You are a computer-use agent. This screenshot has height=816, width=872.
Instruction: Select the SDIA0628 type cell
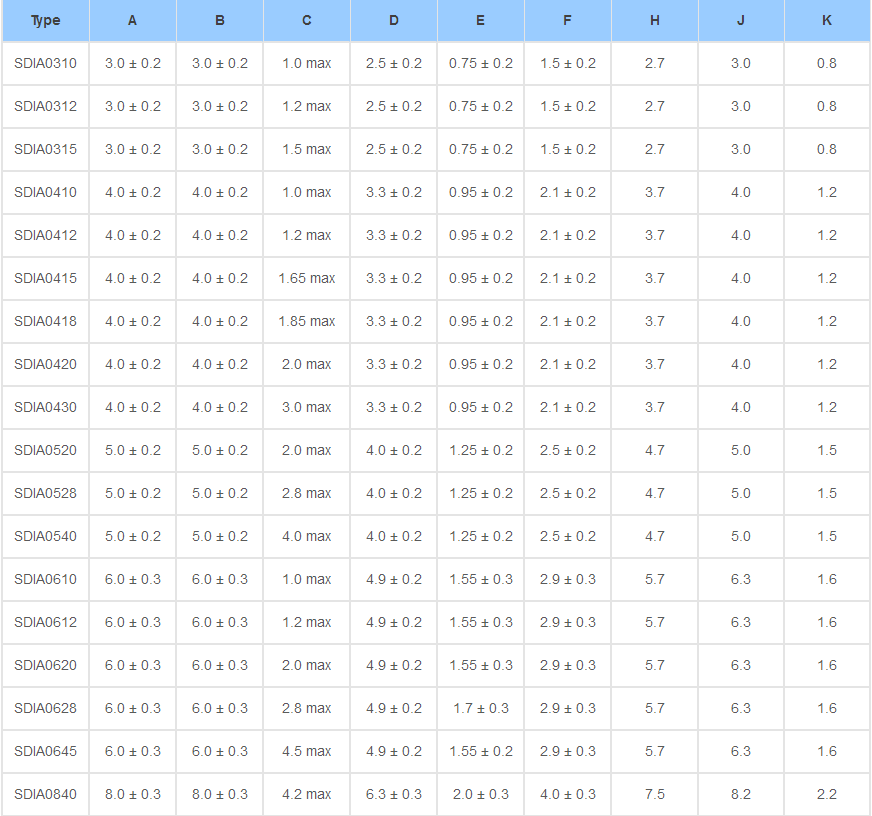[x=46, y=709]
